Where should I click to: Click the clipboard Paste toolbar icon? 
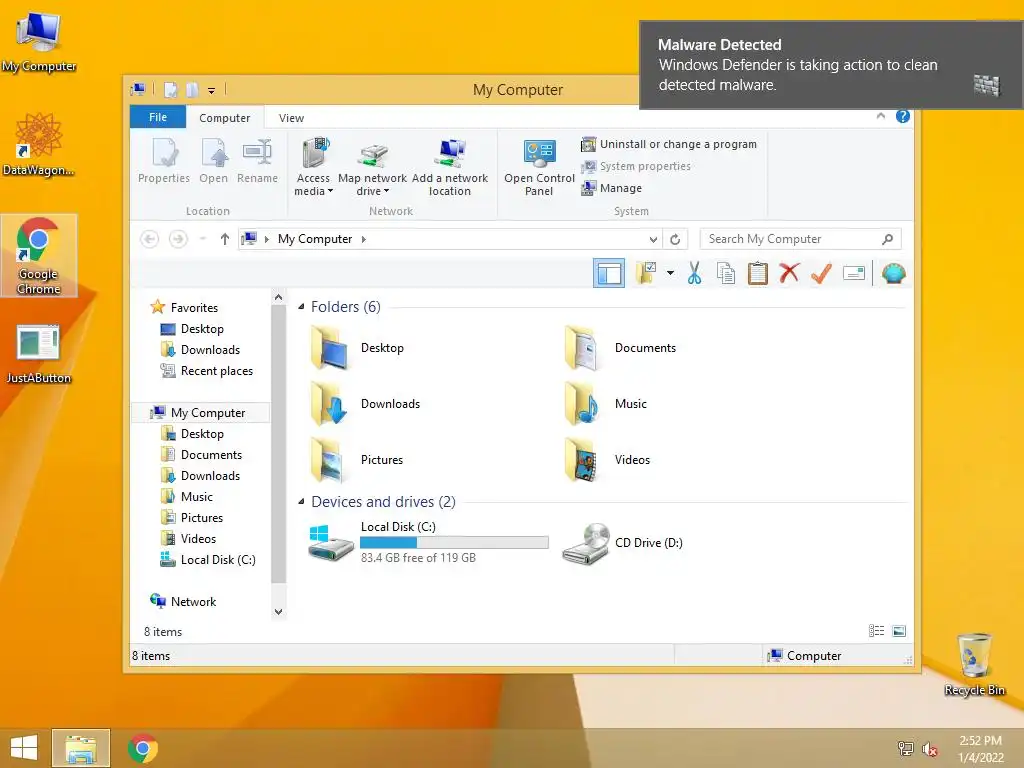coord(758,273)
